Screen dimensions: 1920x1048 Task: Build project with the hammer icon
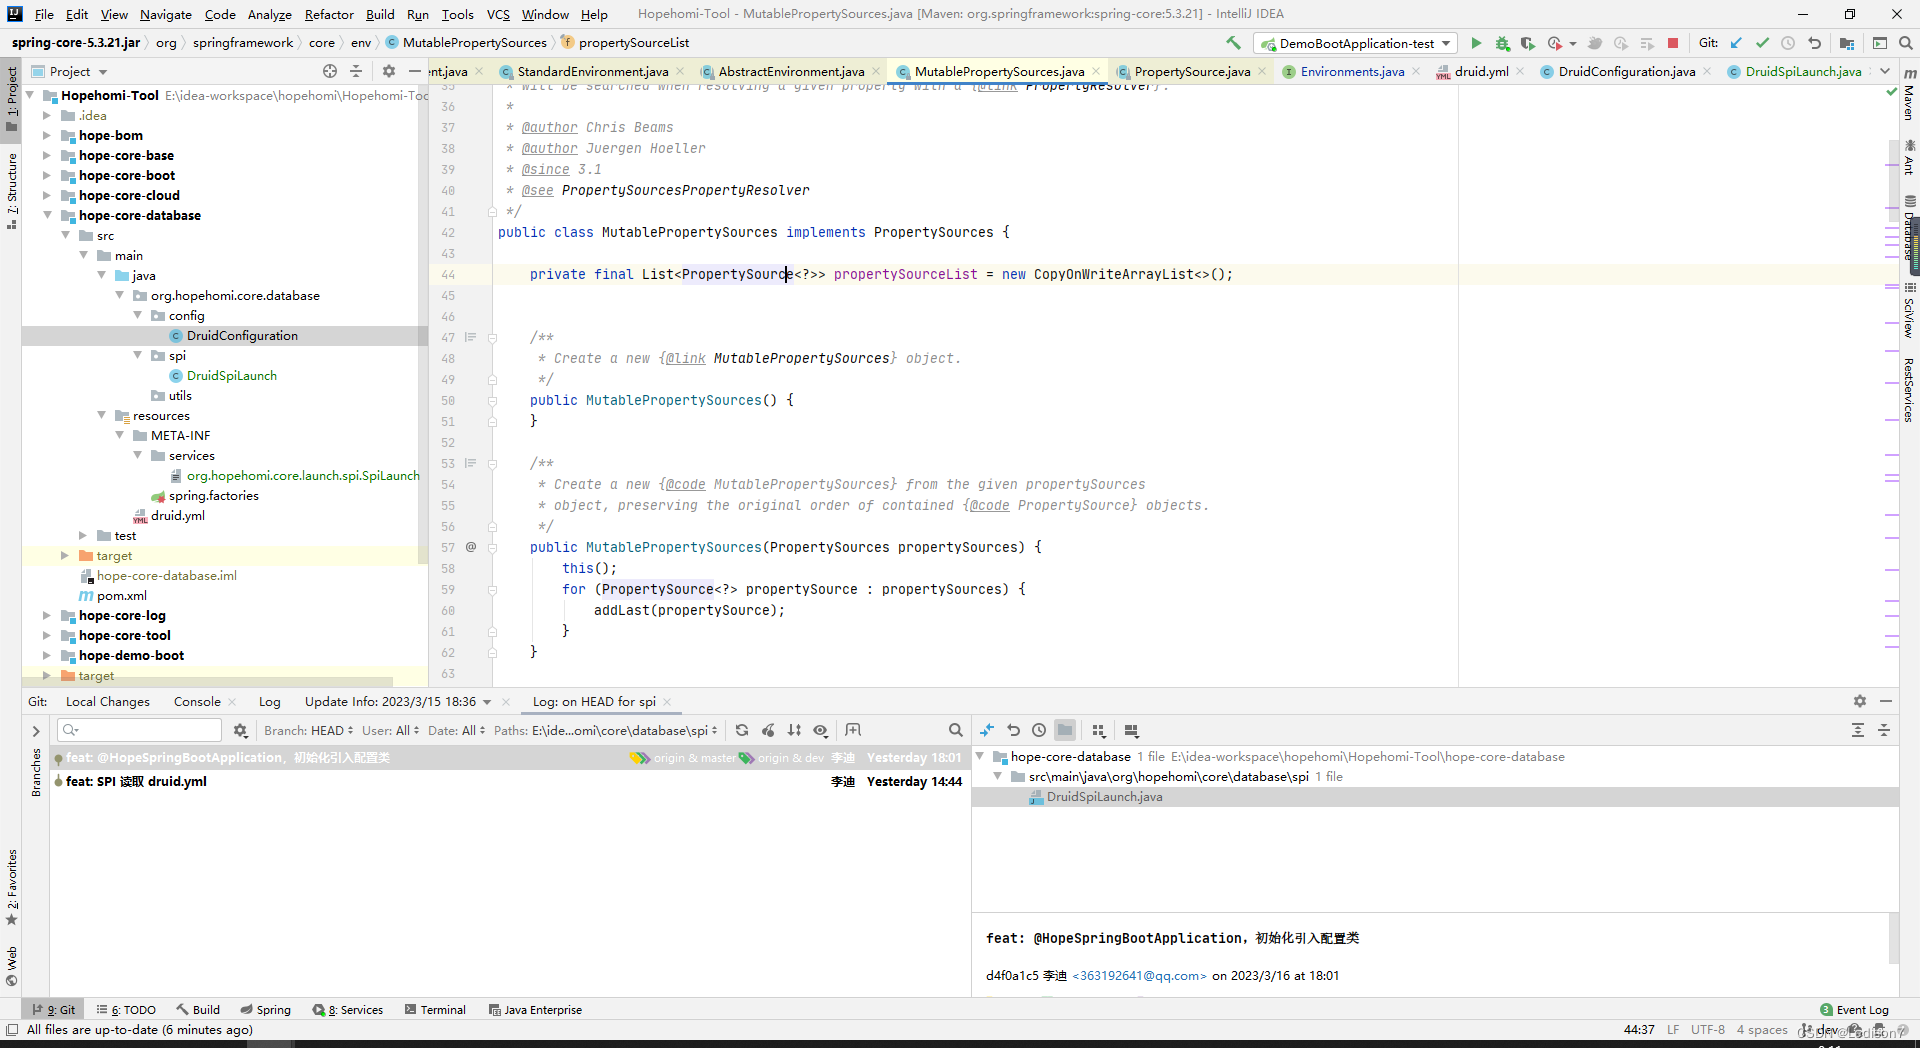[1233, 43]
